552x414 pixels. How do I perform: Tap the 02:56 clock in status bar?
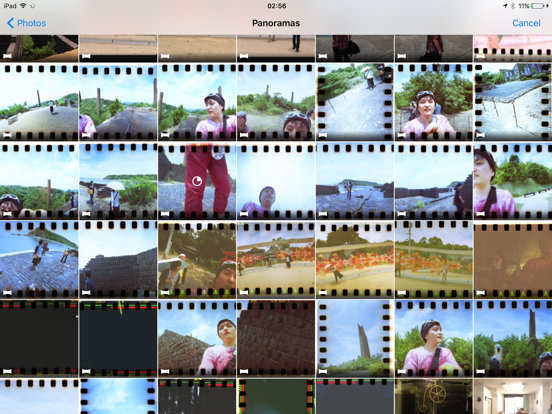(x=276, y=6)
